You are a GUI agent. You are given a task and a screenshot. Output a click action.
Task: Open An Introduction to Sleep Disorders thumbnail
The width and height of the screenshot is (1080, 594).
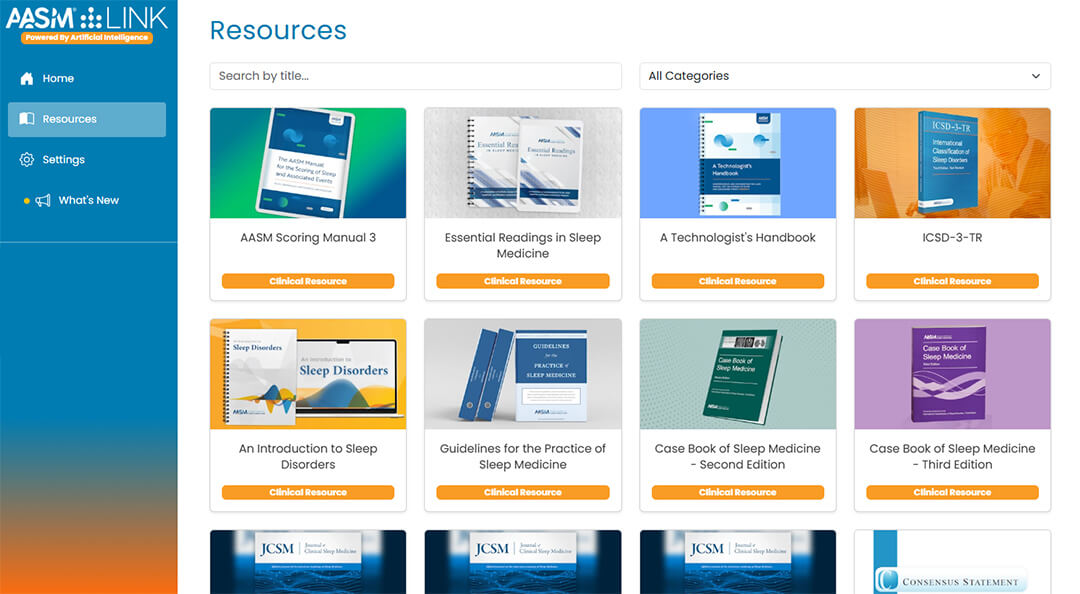point(308,374)
